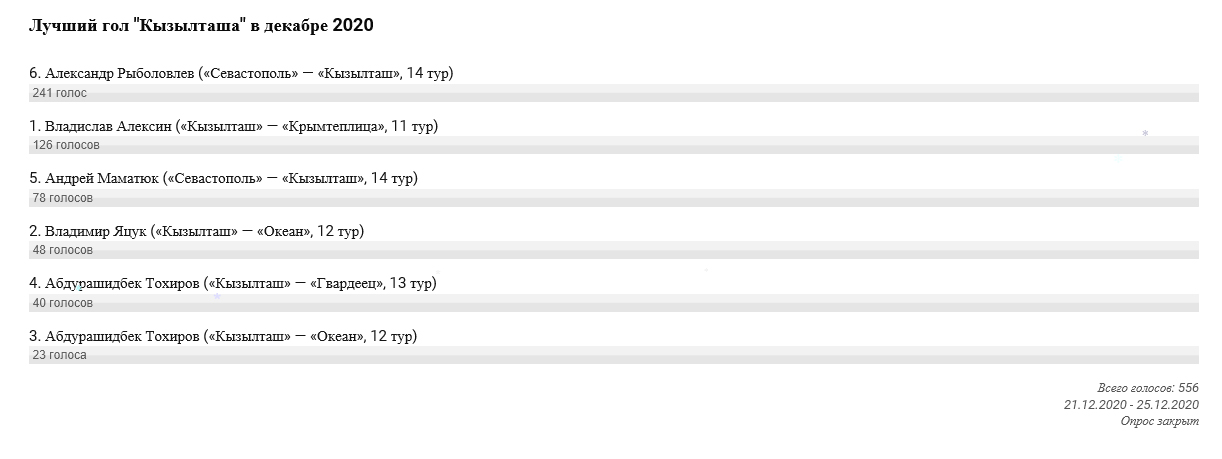Select option 1 Владислав Алексин
The image size is (1222, 459).
pos(233,126)
